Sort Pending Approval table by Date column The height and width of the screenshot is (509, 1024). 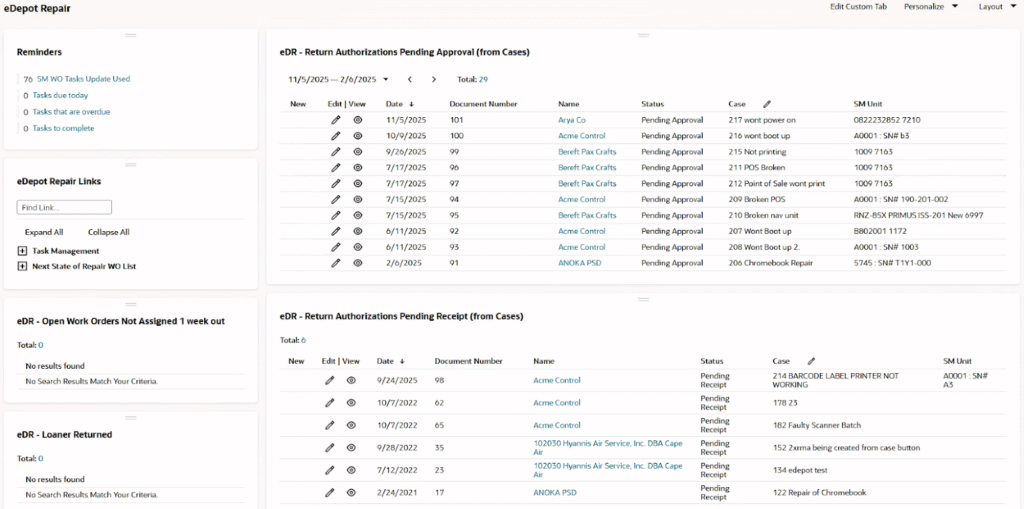(398, 103)
